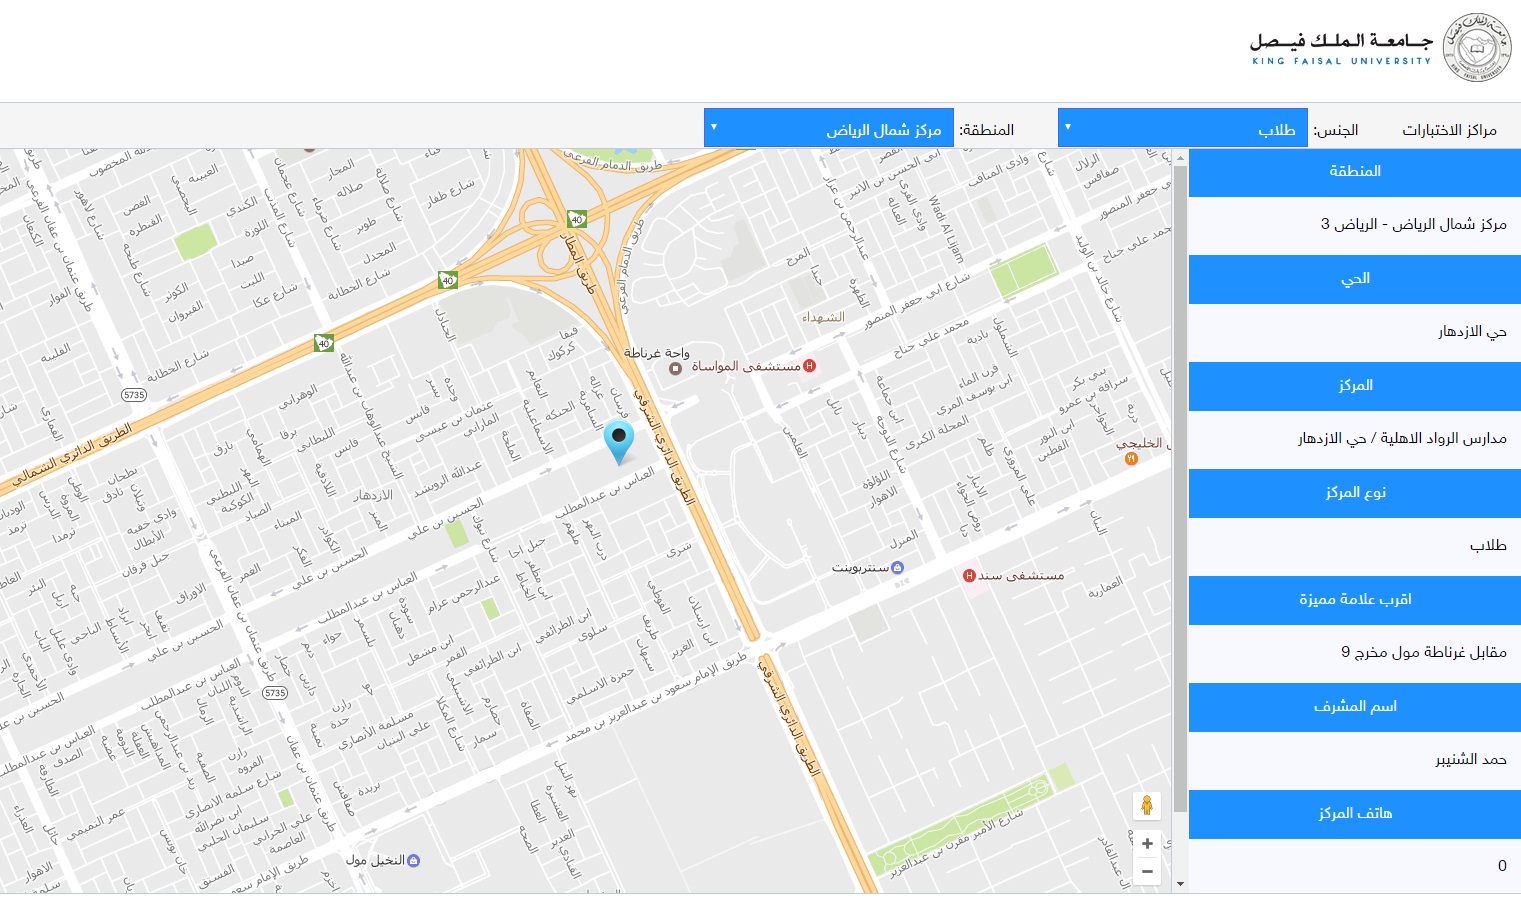Click the supervisor name حمد الشنيبر
The width and height of the screenshot is (1521, 901).
[x=1471, y=759]
